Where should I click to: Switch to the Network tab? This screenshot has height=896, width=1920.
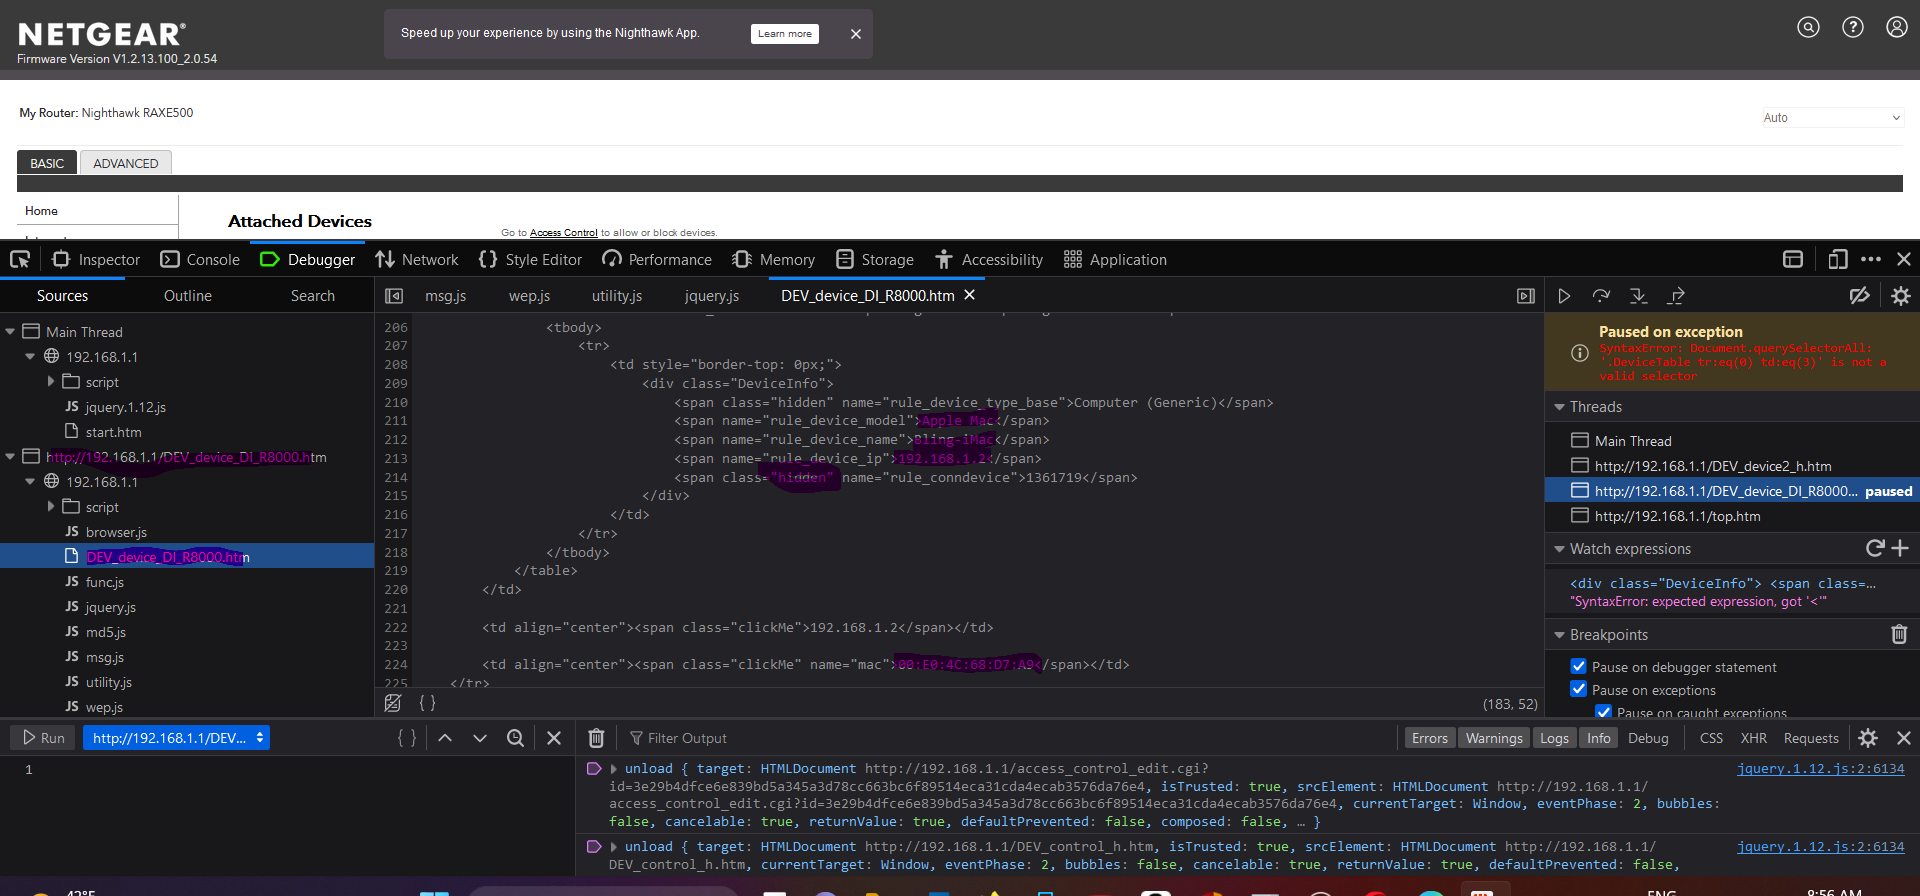click(417, 260)
